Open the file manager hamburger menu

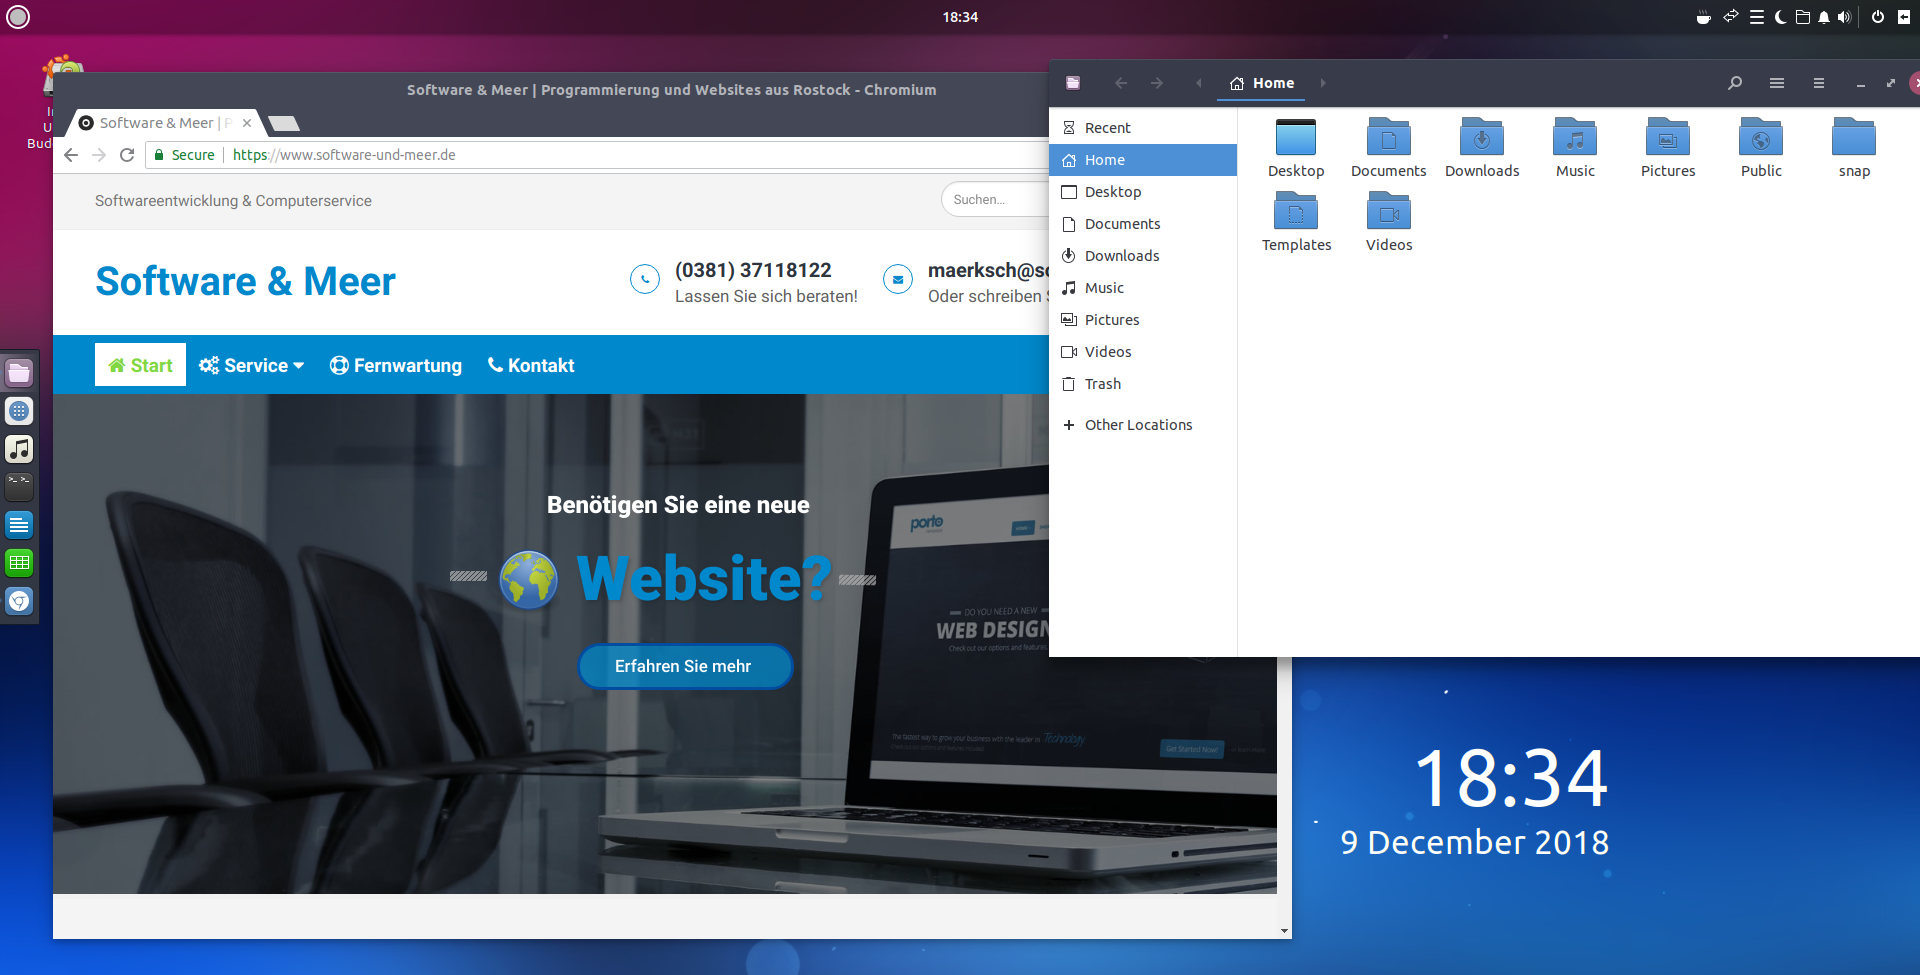tap(1819, 83)
